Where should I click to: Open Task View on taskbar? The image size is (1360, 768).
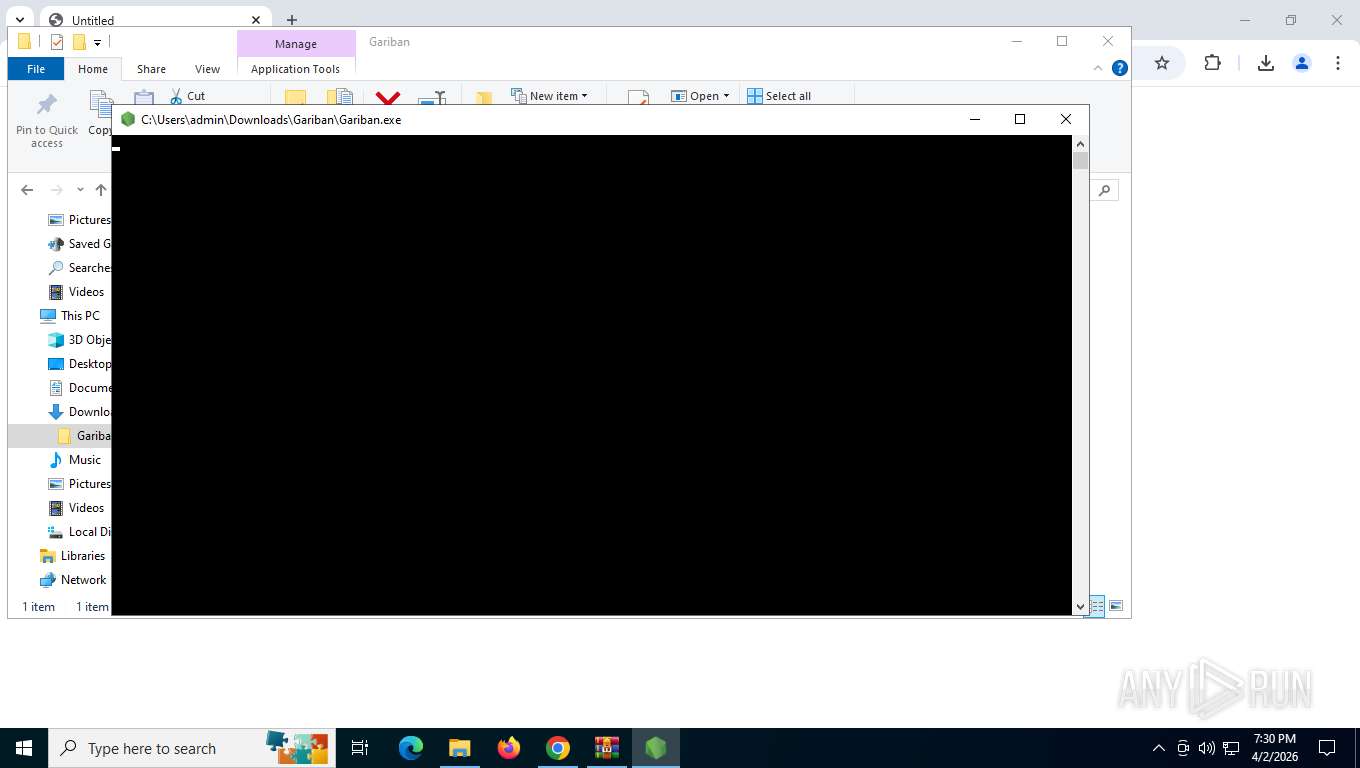point(360,748)
